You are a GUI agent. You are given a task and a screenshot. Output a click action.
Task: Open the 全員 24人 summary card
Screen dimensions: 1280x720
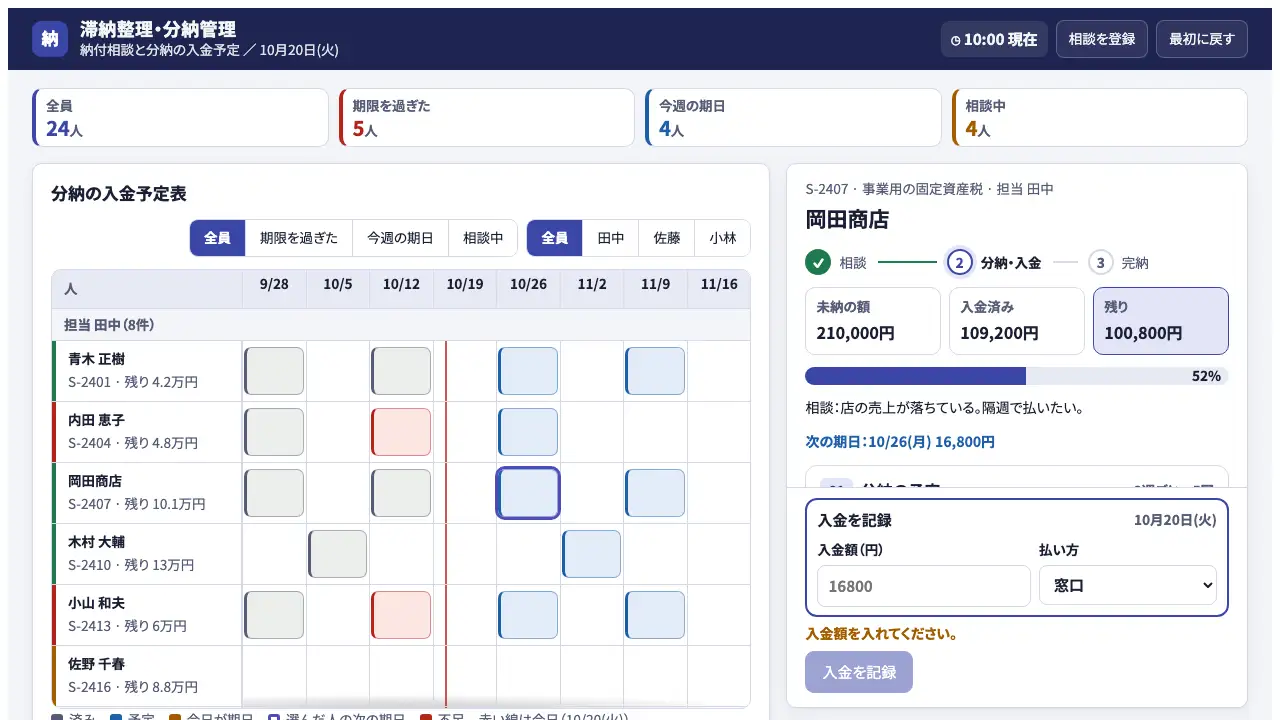(180, 118)
